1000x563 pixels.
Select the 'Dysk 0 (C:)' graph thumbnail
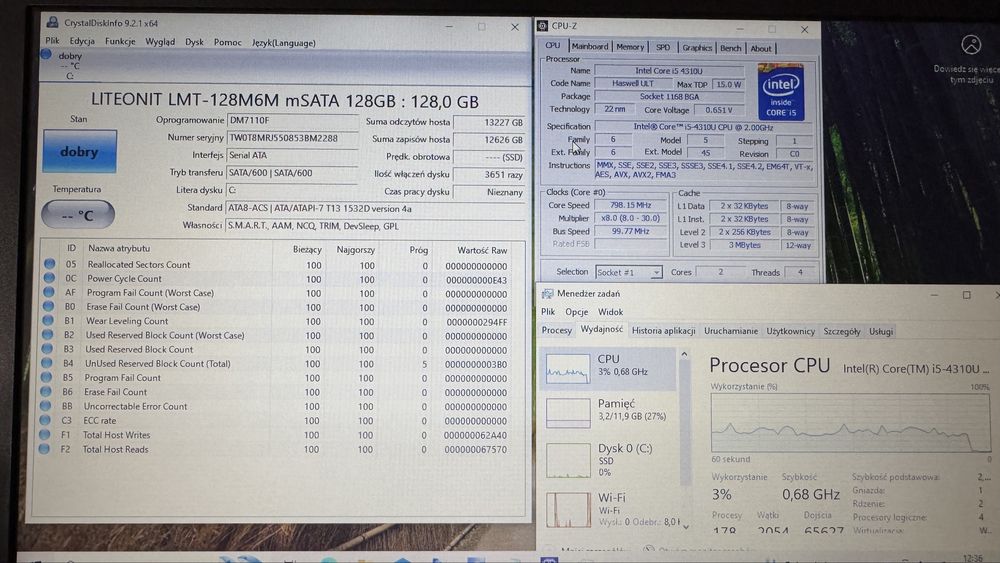pyautogui.click(x=568, y=462)
